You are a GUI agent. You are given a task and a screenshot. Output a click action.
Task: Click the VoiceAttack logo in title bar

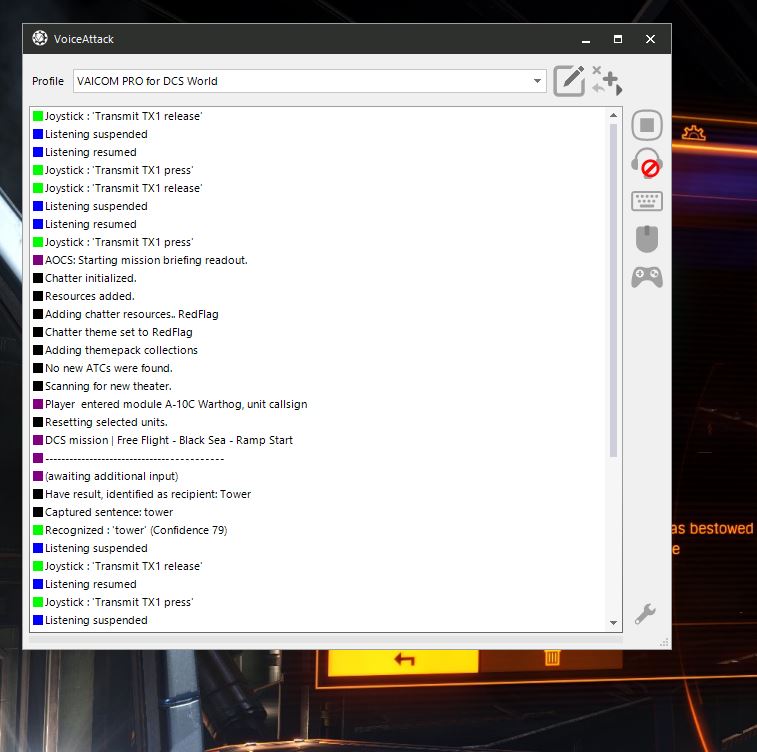pyautogui.click(x=40, y=38)
